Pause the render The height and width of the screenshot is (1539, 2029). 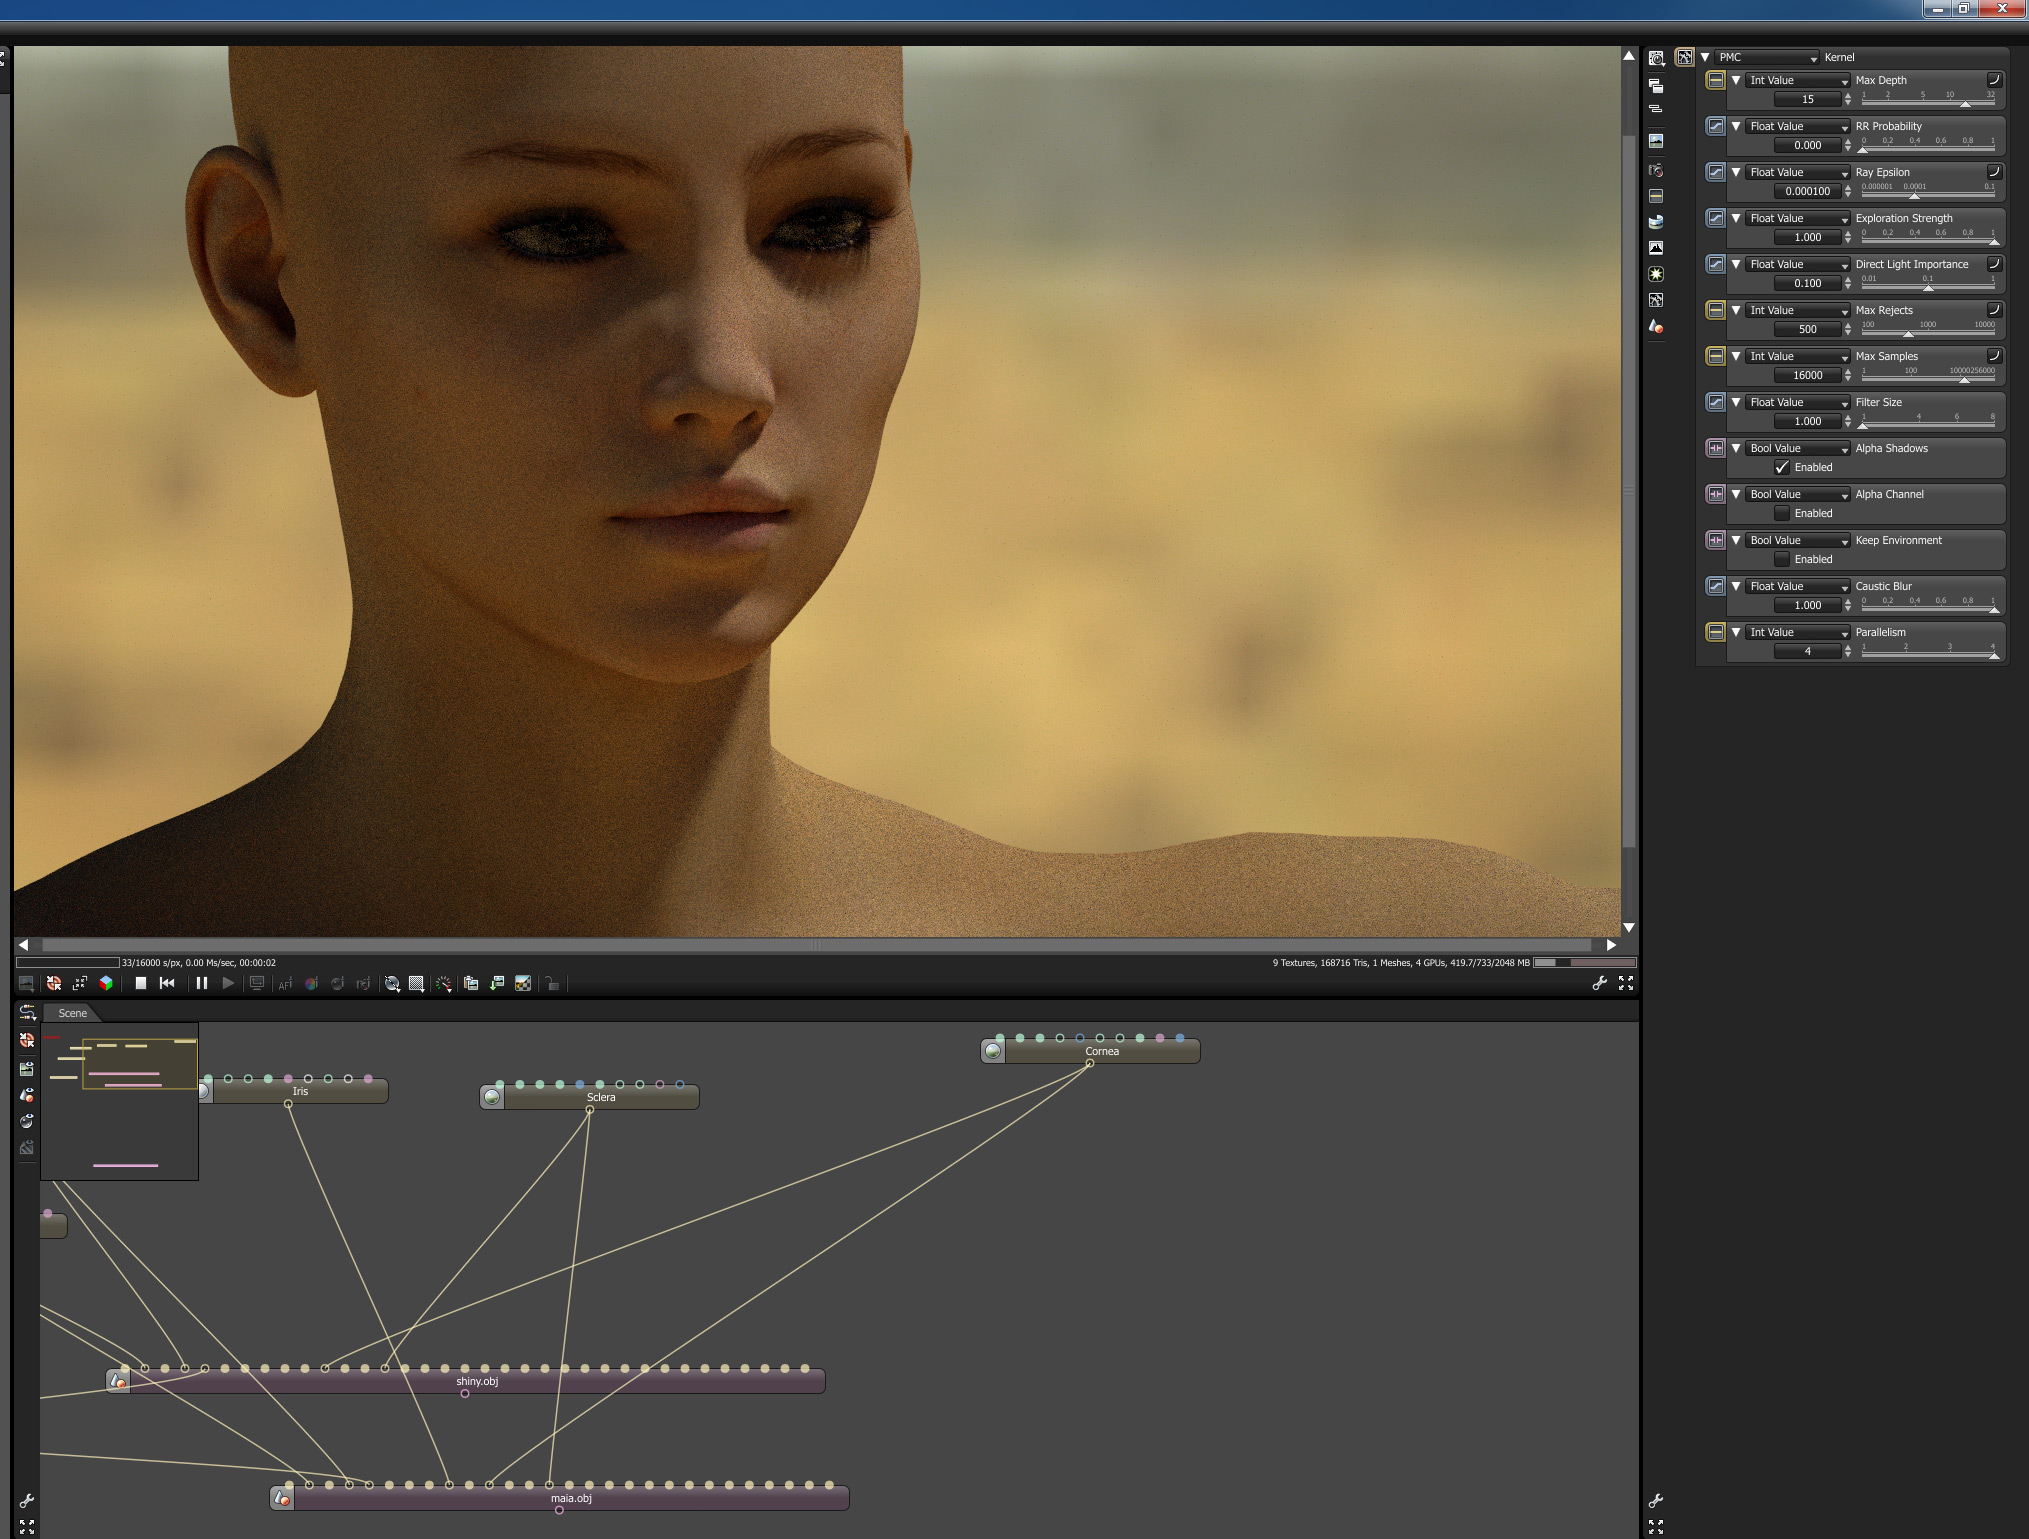tap(202, 983)
